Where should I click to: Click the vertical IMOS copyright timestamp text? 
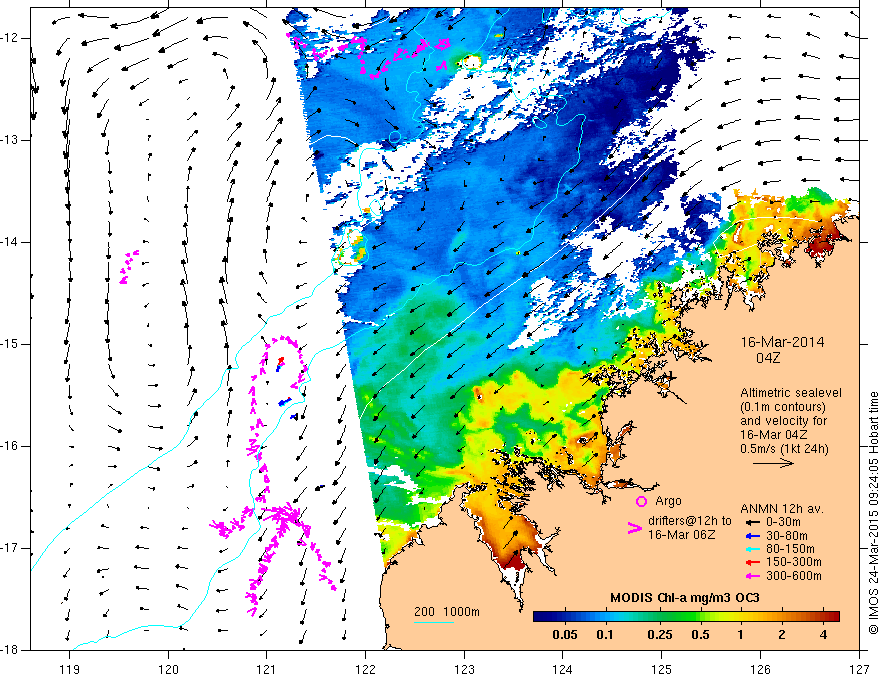click(873, 514)
